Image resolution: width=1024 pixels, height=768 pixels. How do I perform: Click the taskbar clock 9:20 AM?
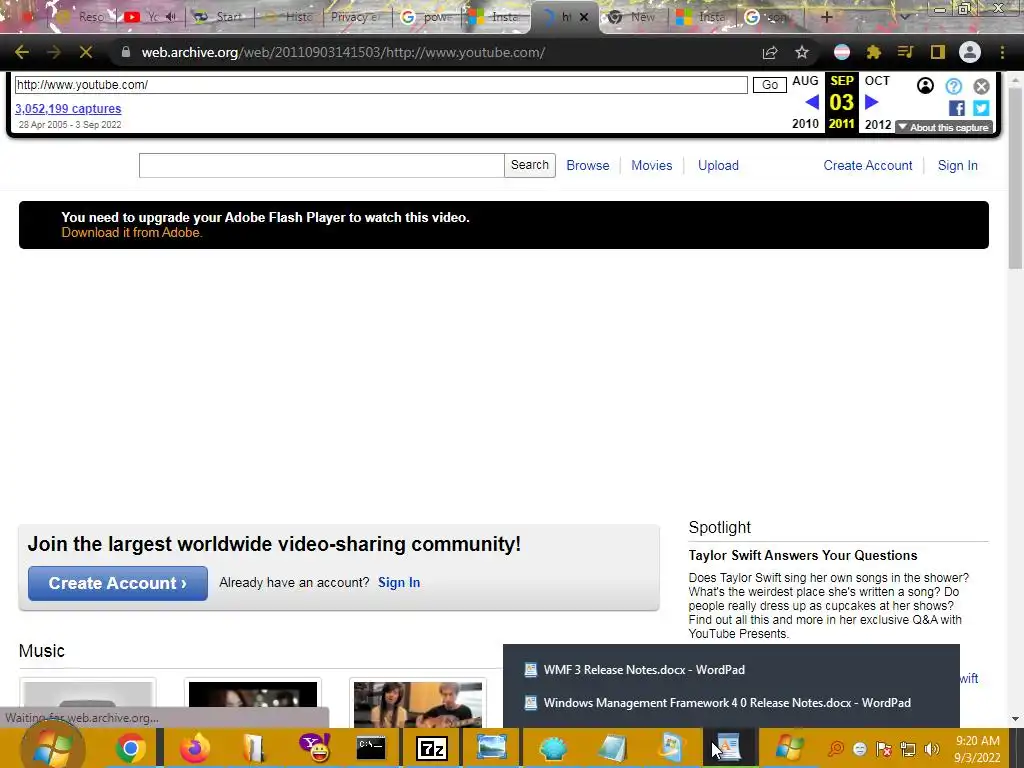tap(978, 741)
